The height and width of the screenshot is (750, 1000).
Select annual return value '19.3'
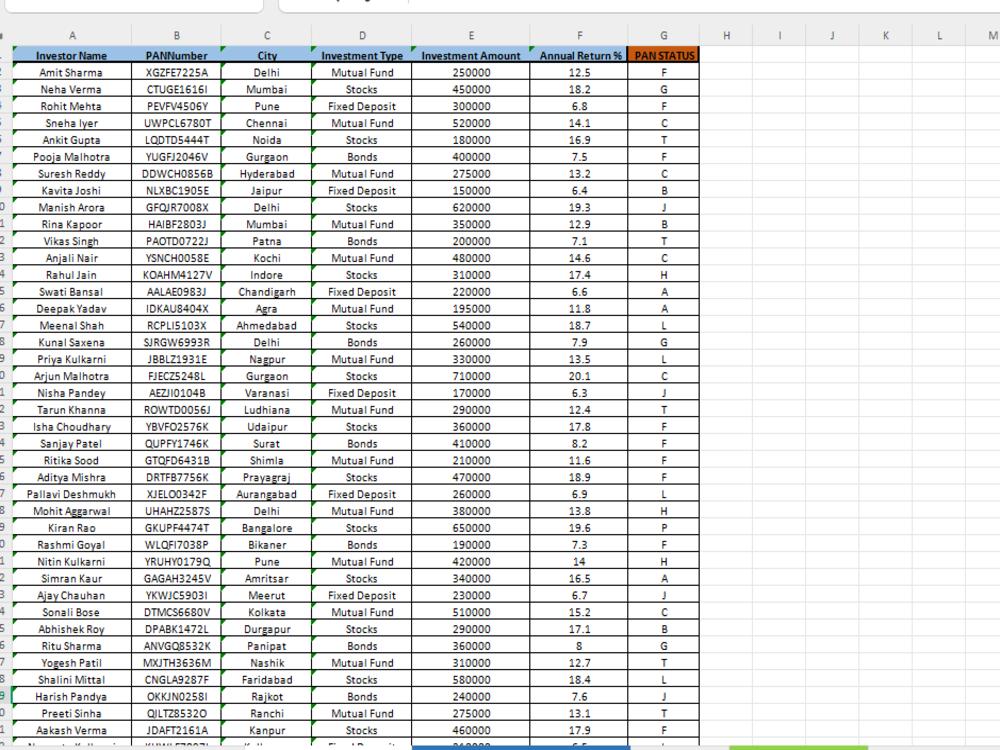[579, 207]
